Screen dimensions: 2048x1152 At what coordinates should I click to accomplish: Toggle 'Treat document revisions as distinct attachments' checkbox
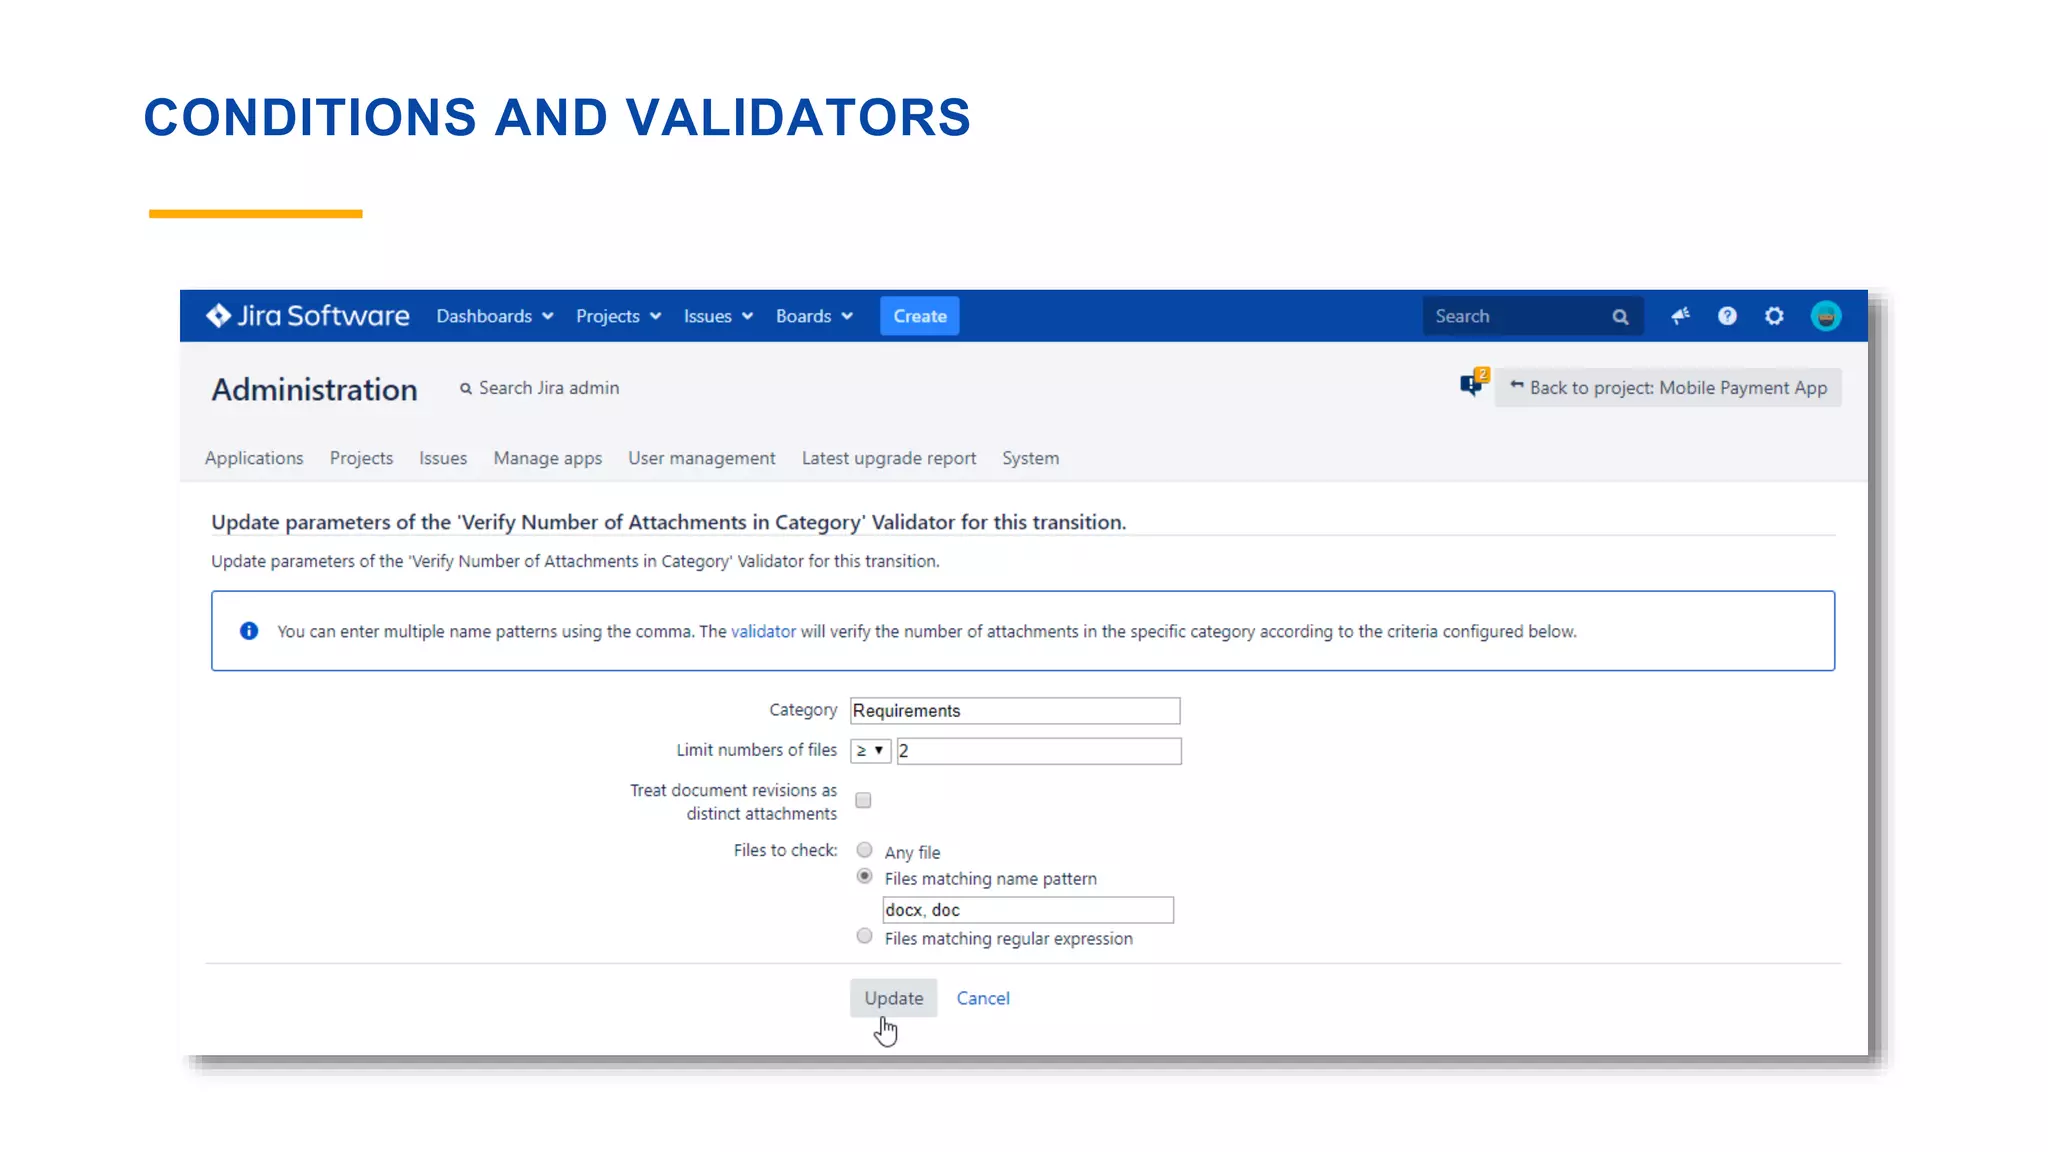(863, 800)
